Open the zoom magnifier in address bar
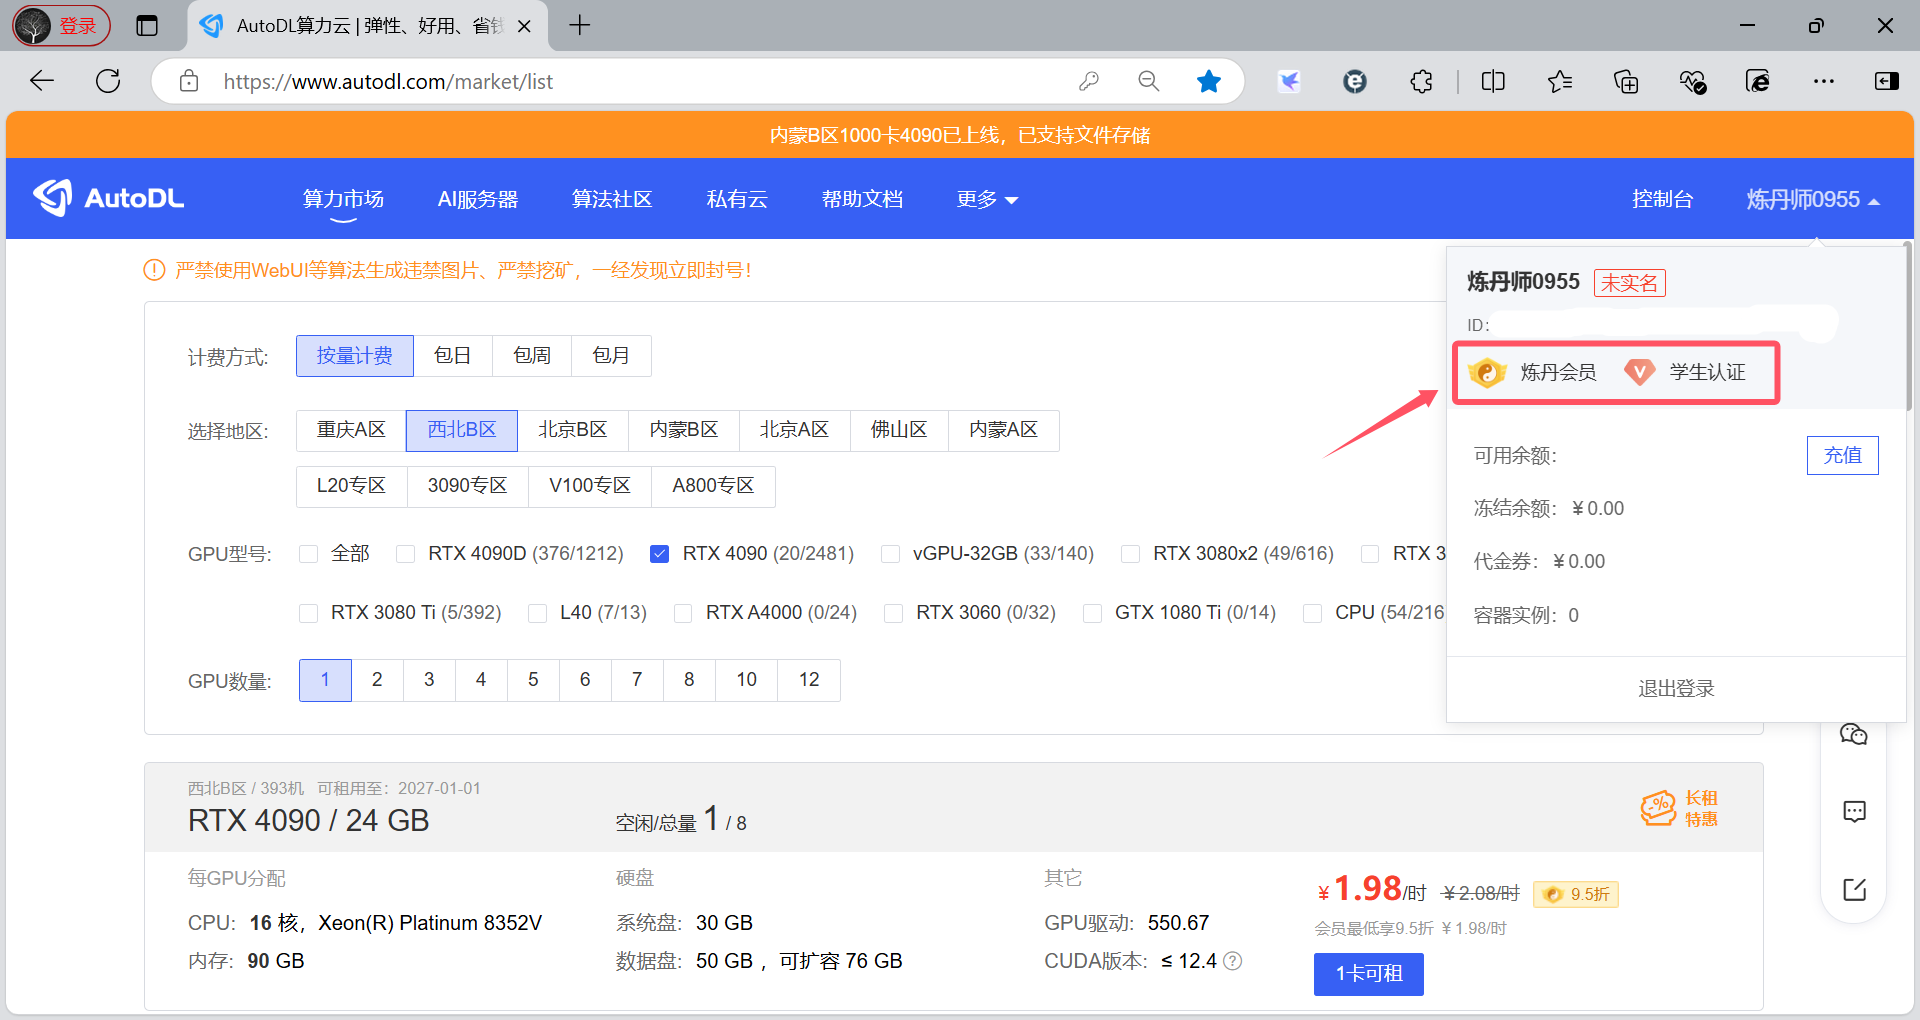The height and width of the screenshot is (1020, 1920). click(1149, 81)
